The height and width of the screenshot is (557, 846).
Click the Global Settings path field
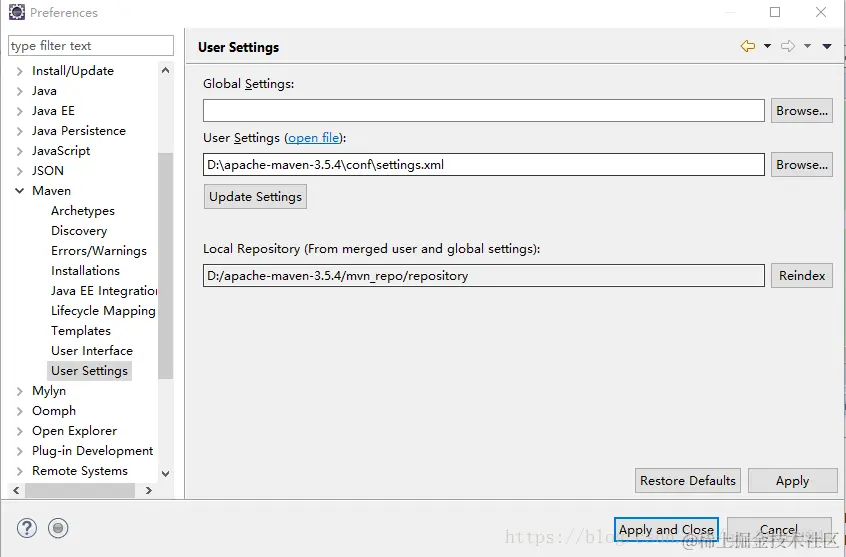(484, 111)
